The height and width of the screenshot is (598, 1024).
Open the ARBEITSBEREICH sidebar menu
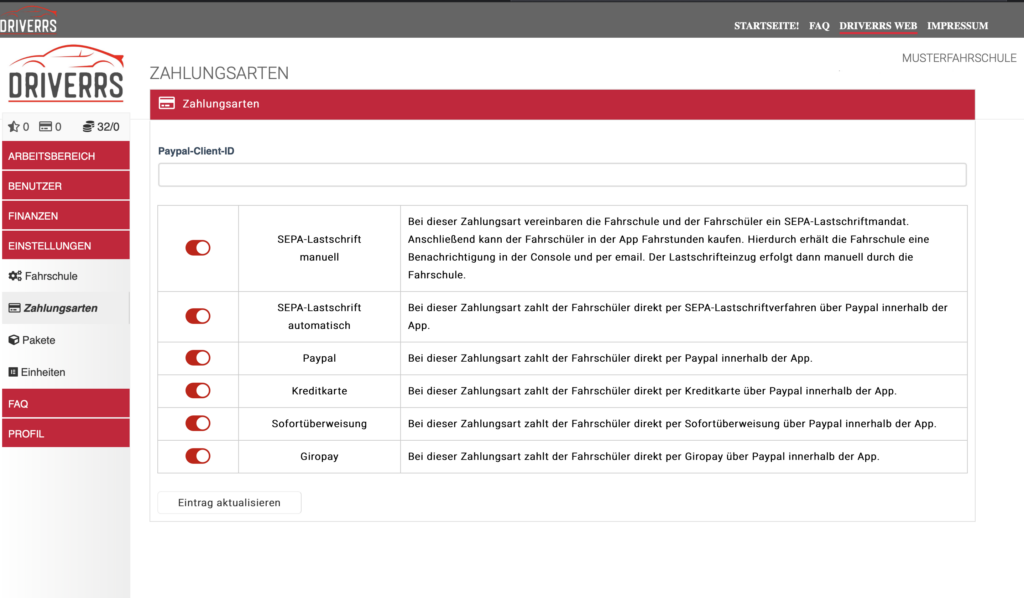click(66, 156)
